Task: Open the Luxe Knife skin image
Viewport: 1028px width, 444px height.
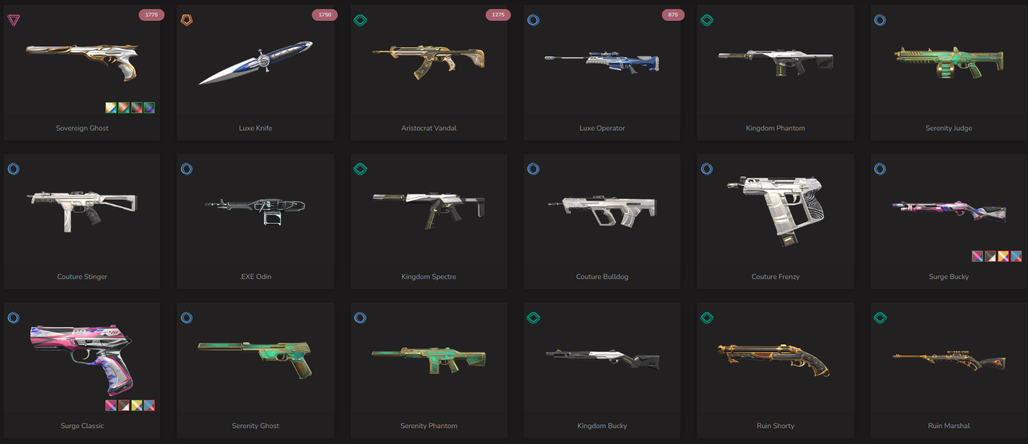Action: (256, 63)
